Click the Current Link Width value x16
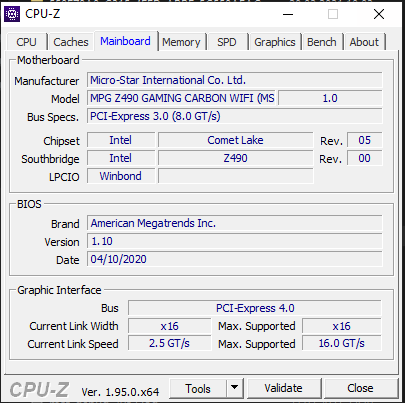Screen dimensions: 405x403 [169, 326]
